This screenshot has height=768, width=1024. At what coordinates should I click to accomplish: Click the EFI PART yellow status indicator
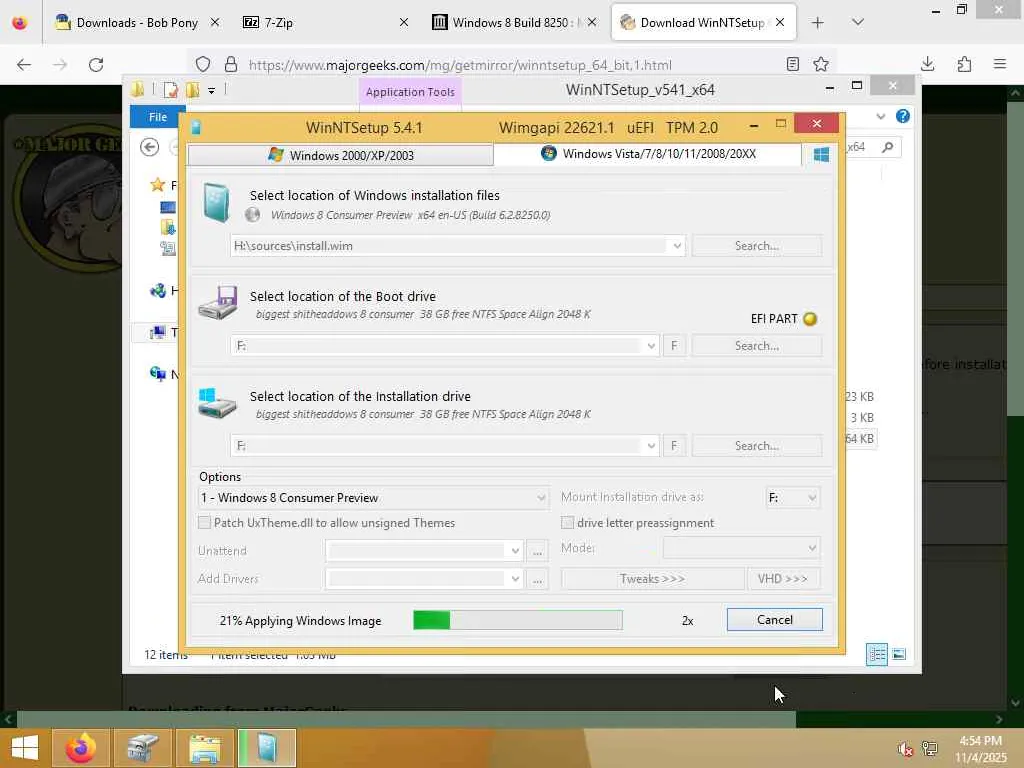point(810,319)
